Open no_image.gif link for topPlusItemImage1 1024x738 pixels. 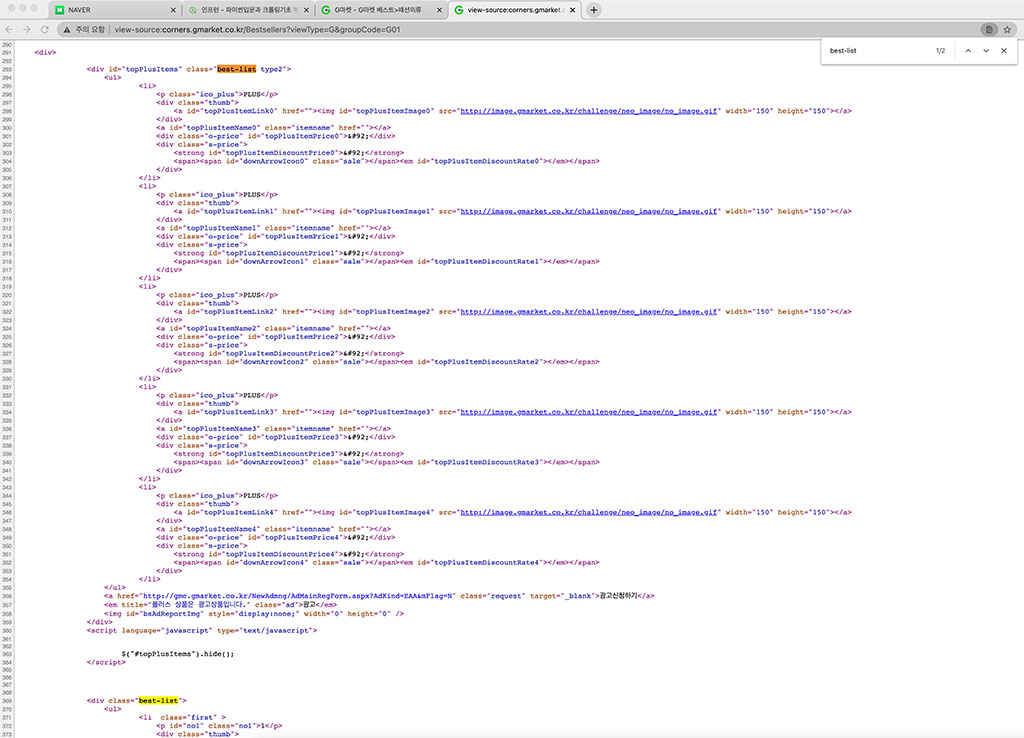[588, 212]
